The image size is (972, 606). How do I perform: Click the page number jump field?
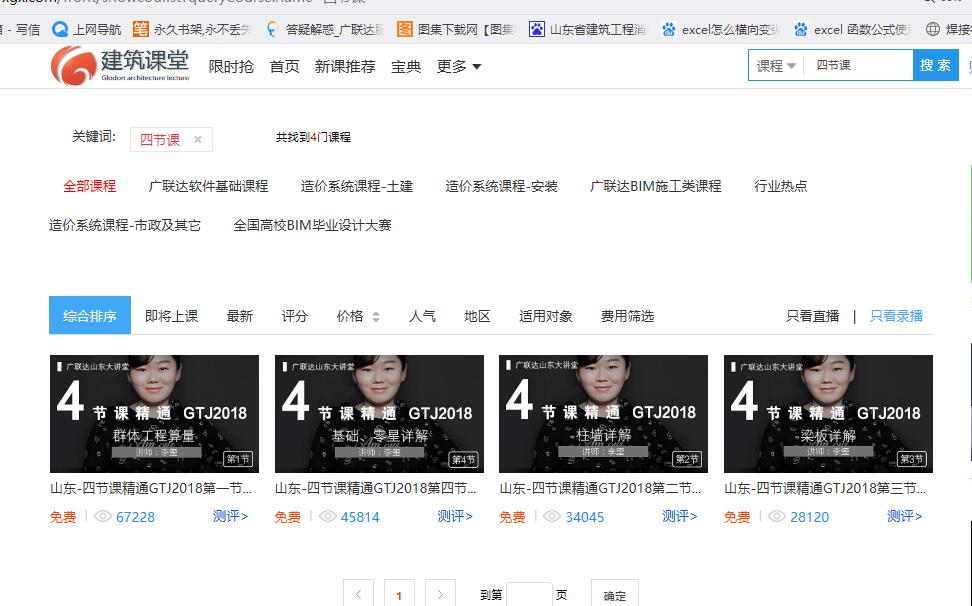tap(529, 594)
